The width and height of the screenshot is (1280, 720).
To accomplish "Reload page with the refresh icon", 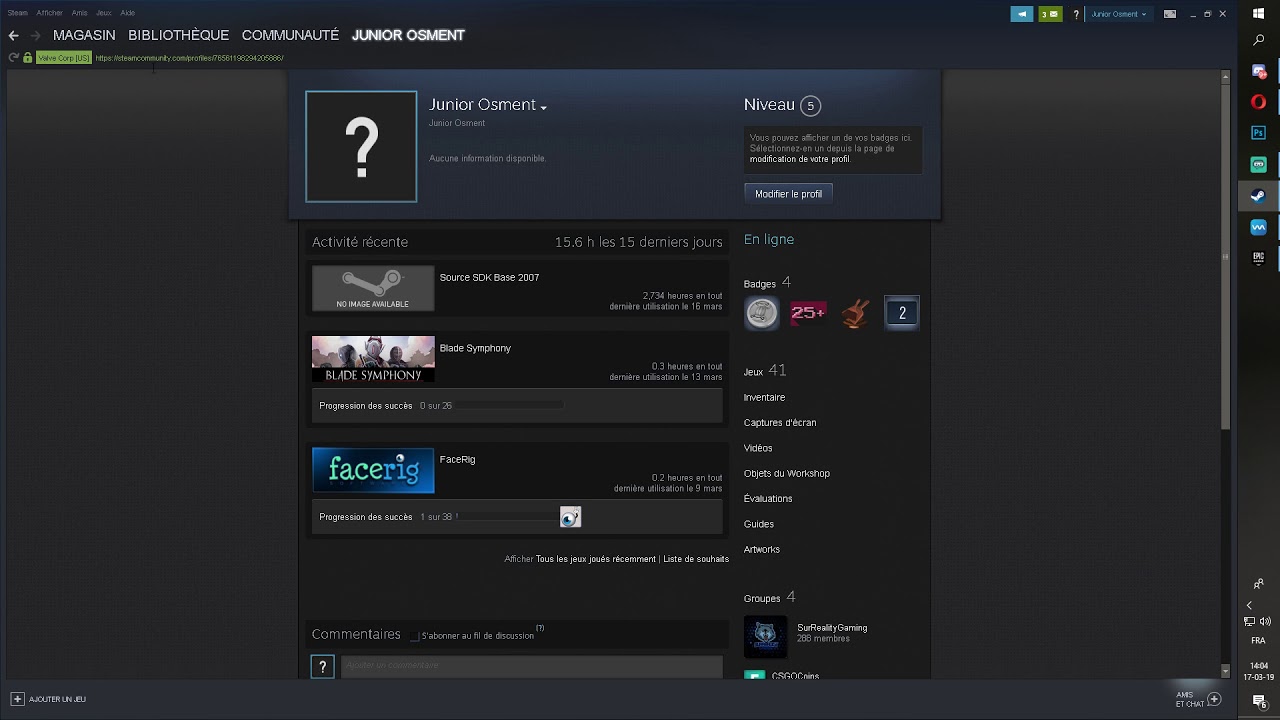I will (x=13, y=58).
